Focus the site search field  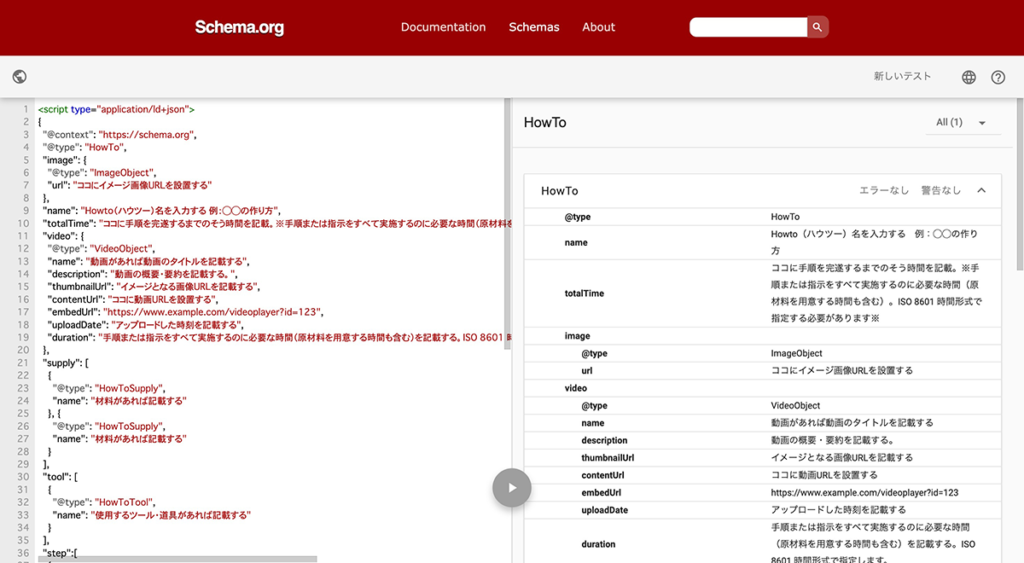748,27
